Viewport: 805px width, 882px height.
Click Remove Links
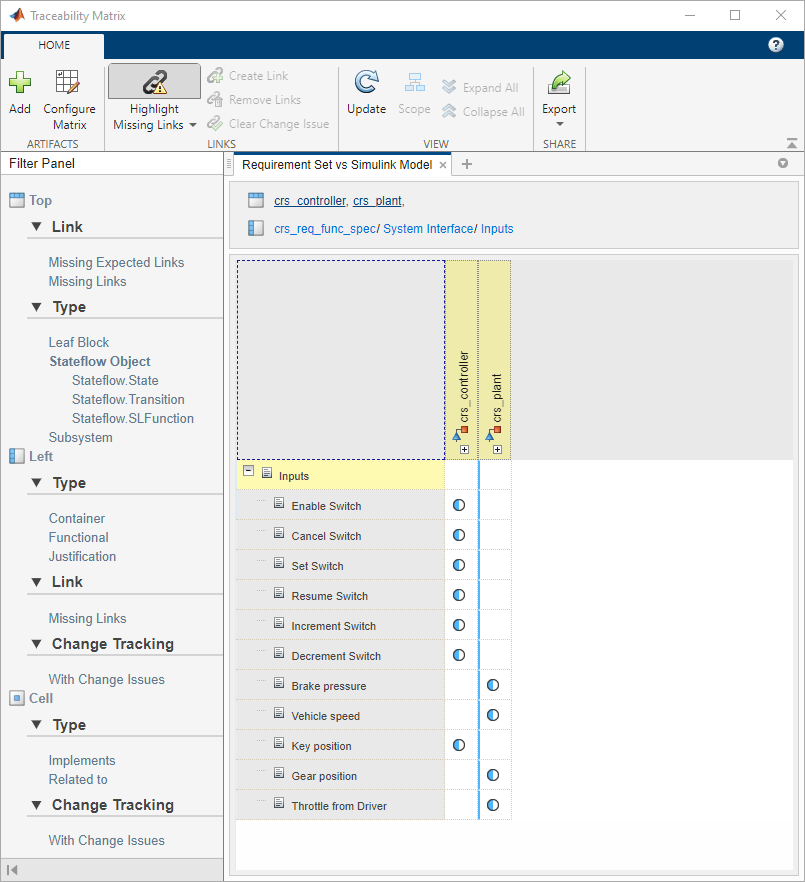(x=254, y=100)
